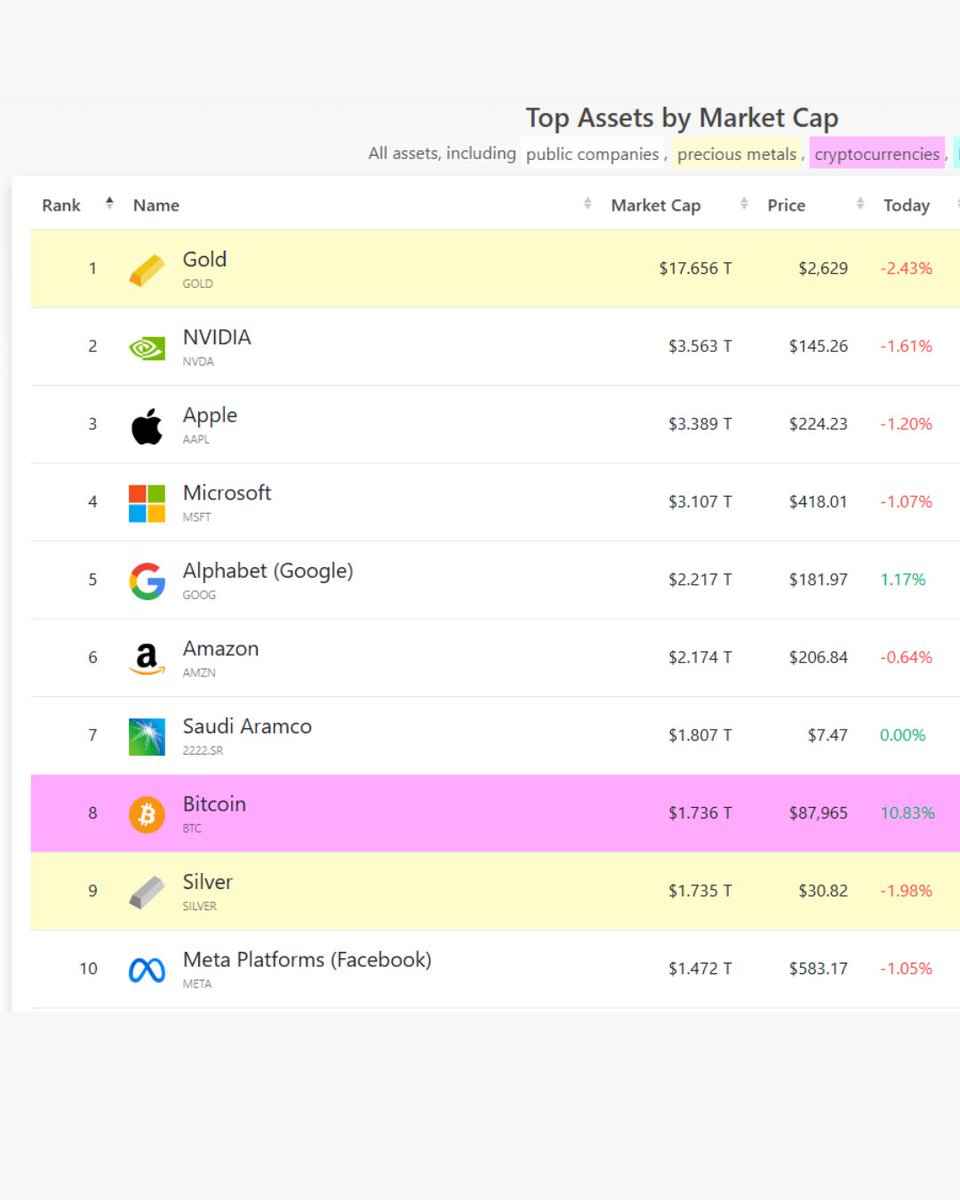Click the Gold bar icon
The height and width of the screenshot is (1200, 960).
(x=147, y=270)
